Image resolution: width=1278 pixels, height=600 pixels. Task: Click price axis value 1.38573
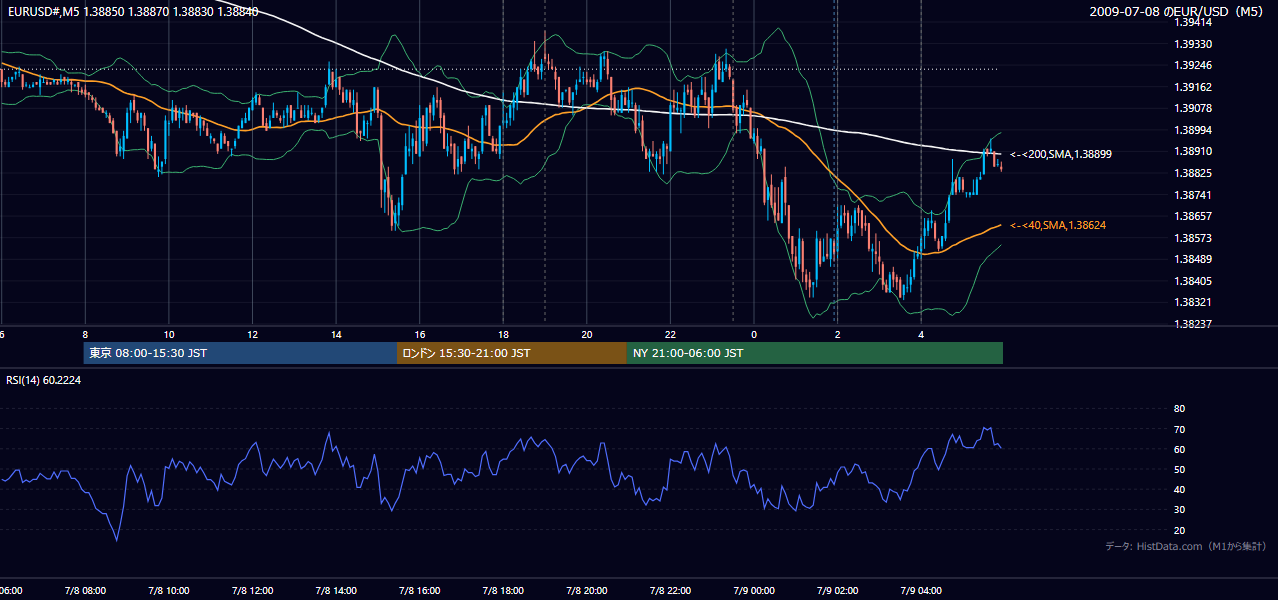tap(1193, 238)
